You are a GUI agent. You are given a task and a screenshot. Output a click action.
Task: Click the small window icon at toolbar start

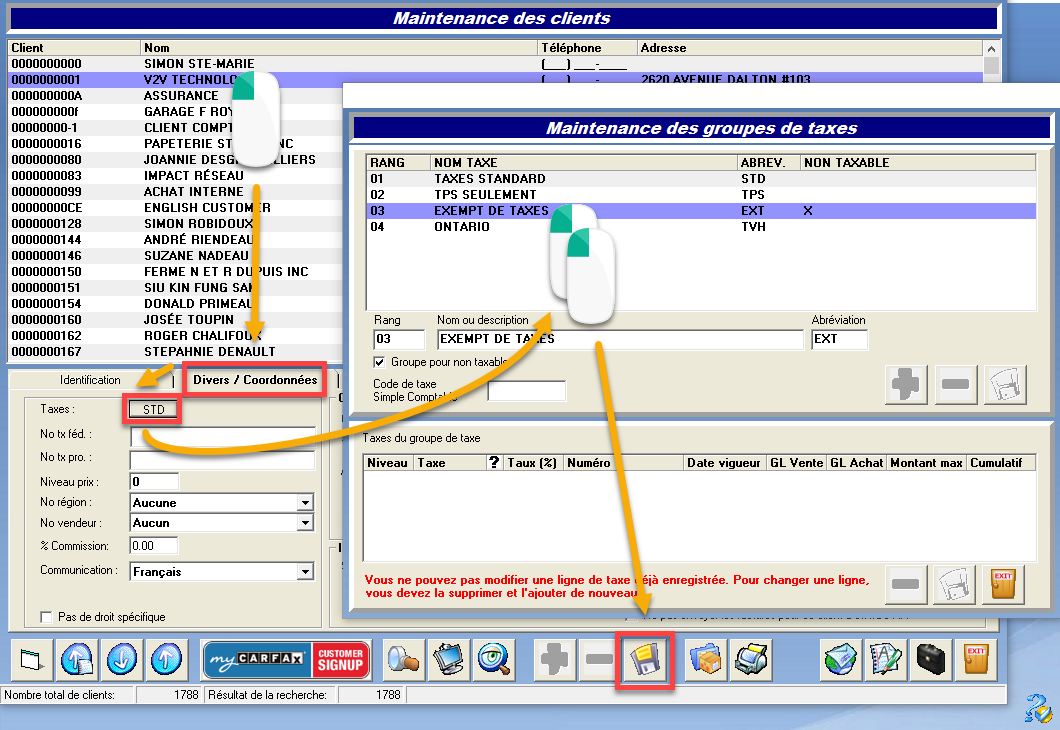(32, 659)
